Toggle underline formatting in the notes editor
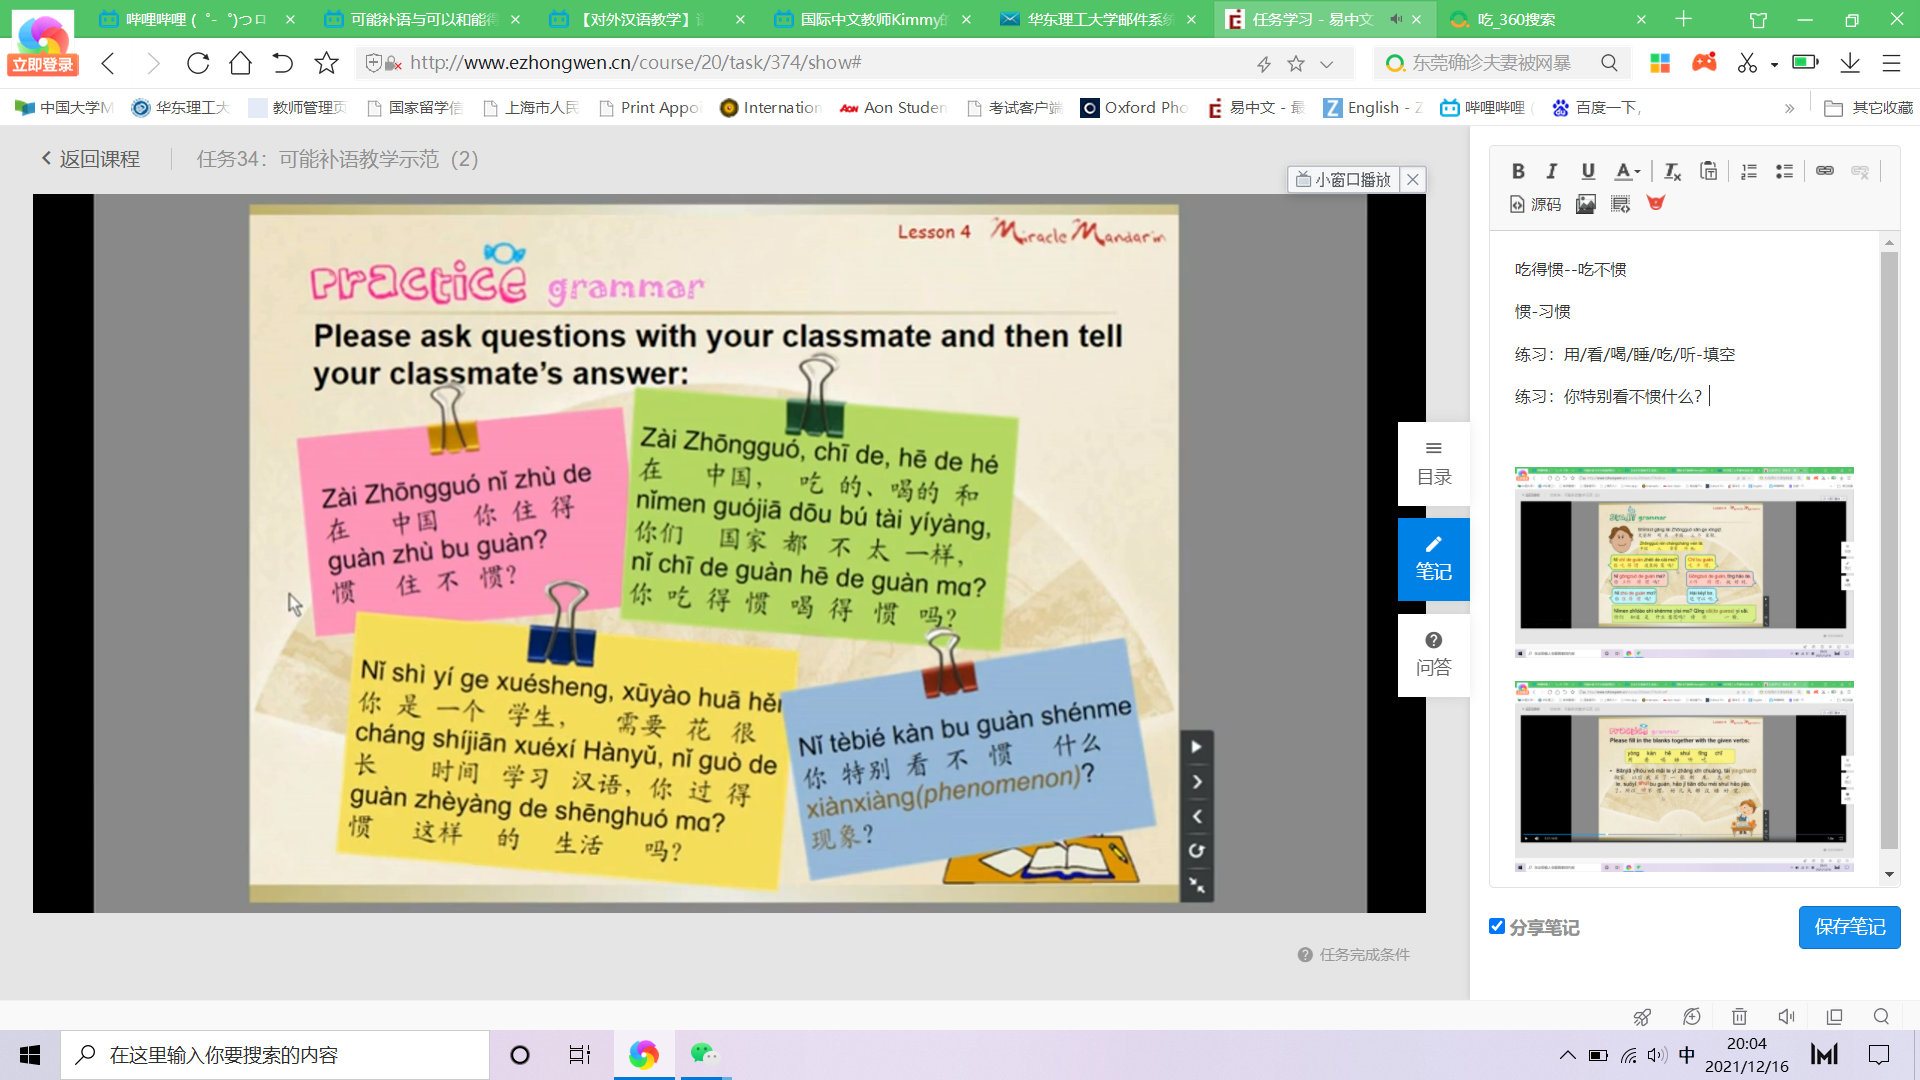 (x=1587, y=171)
